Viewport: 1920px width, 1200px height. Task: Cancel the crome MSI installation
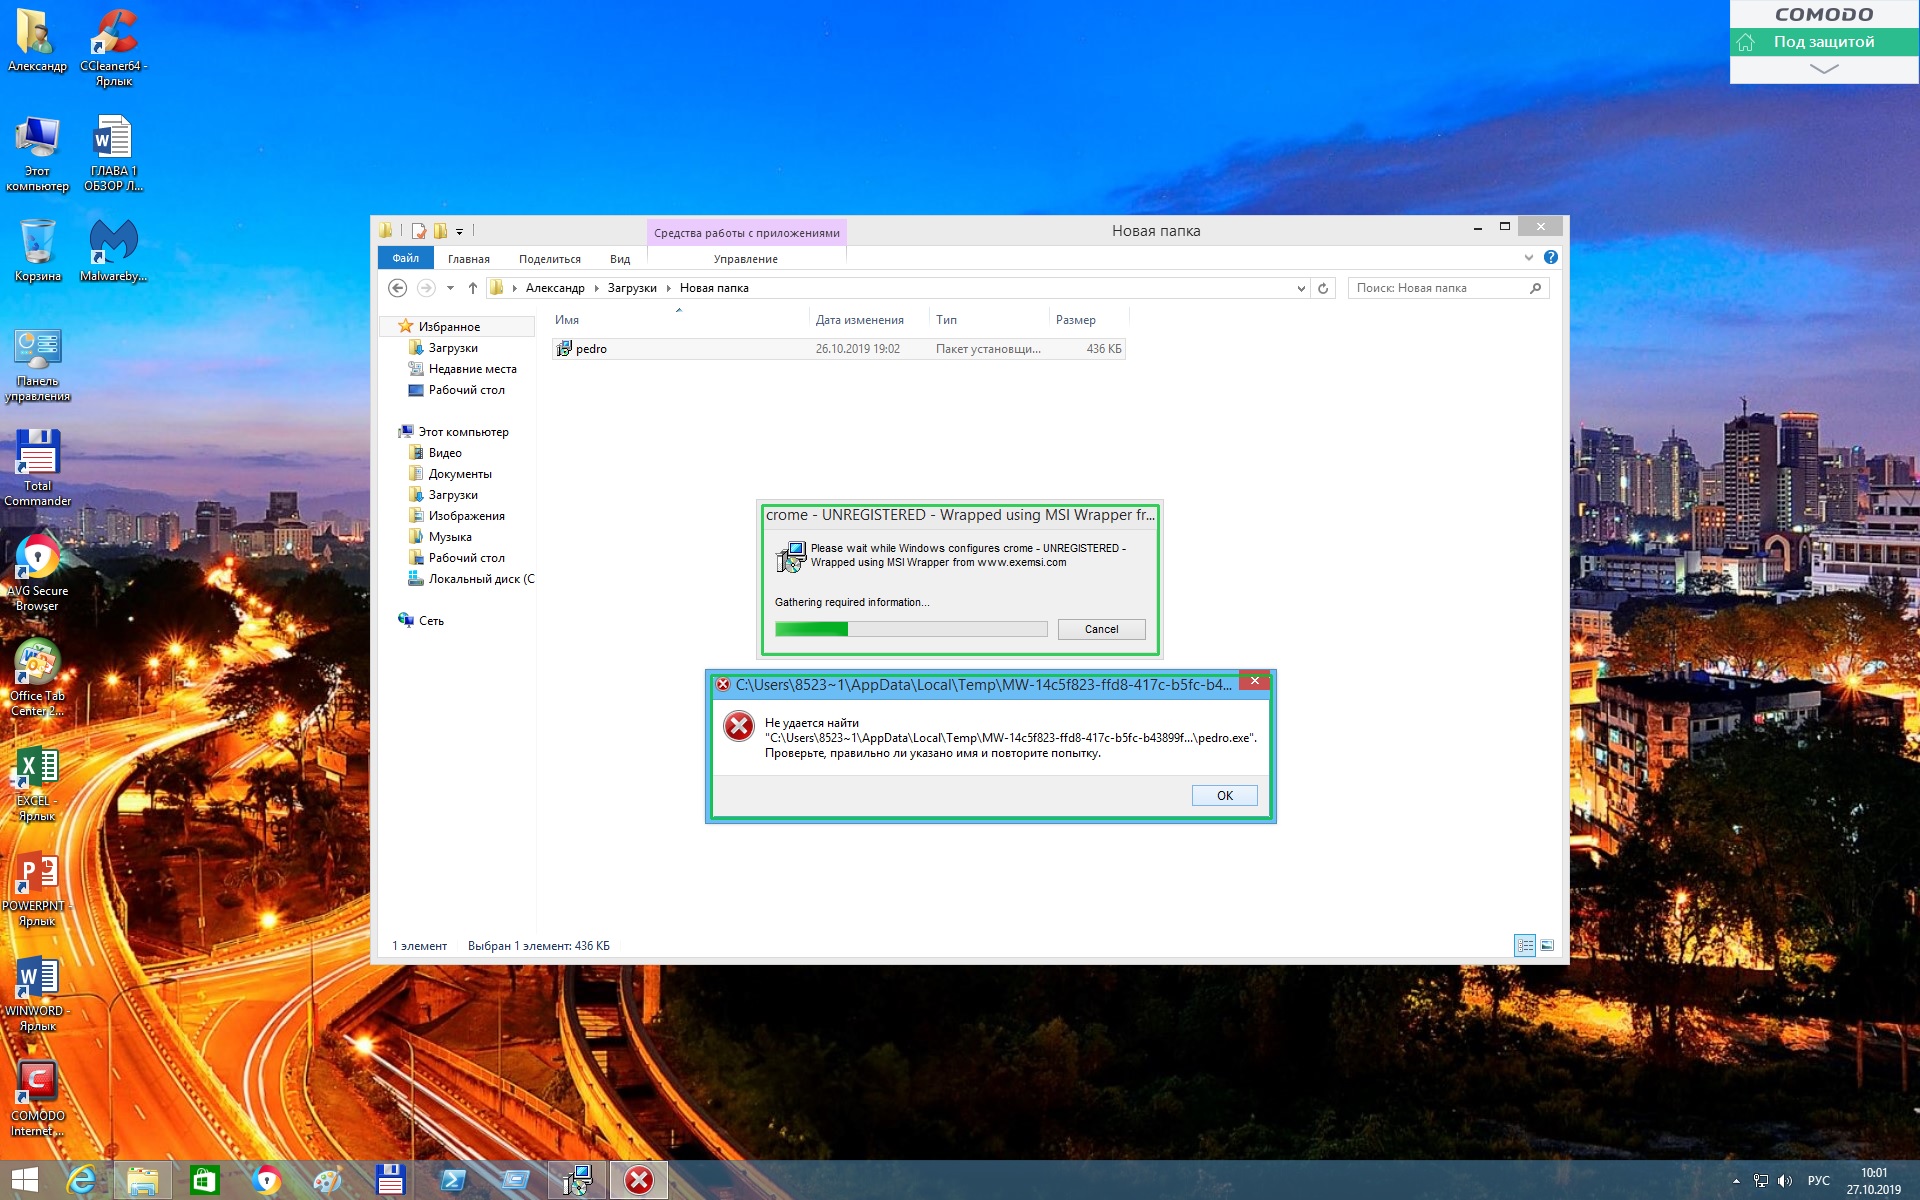pyautogui.click(x=1101, y=629)
